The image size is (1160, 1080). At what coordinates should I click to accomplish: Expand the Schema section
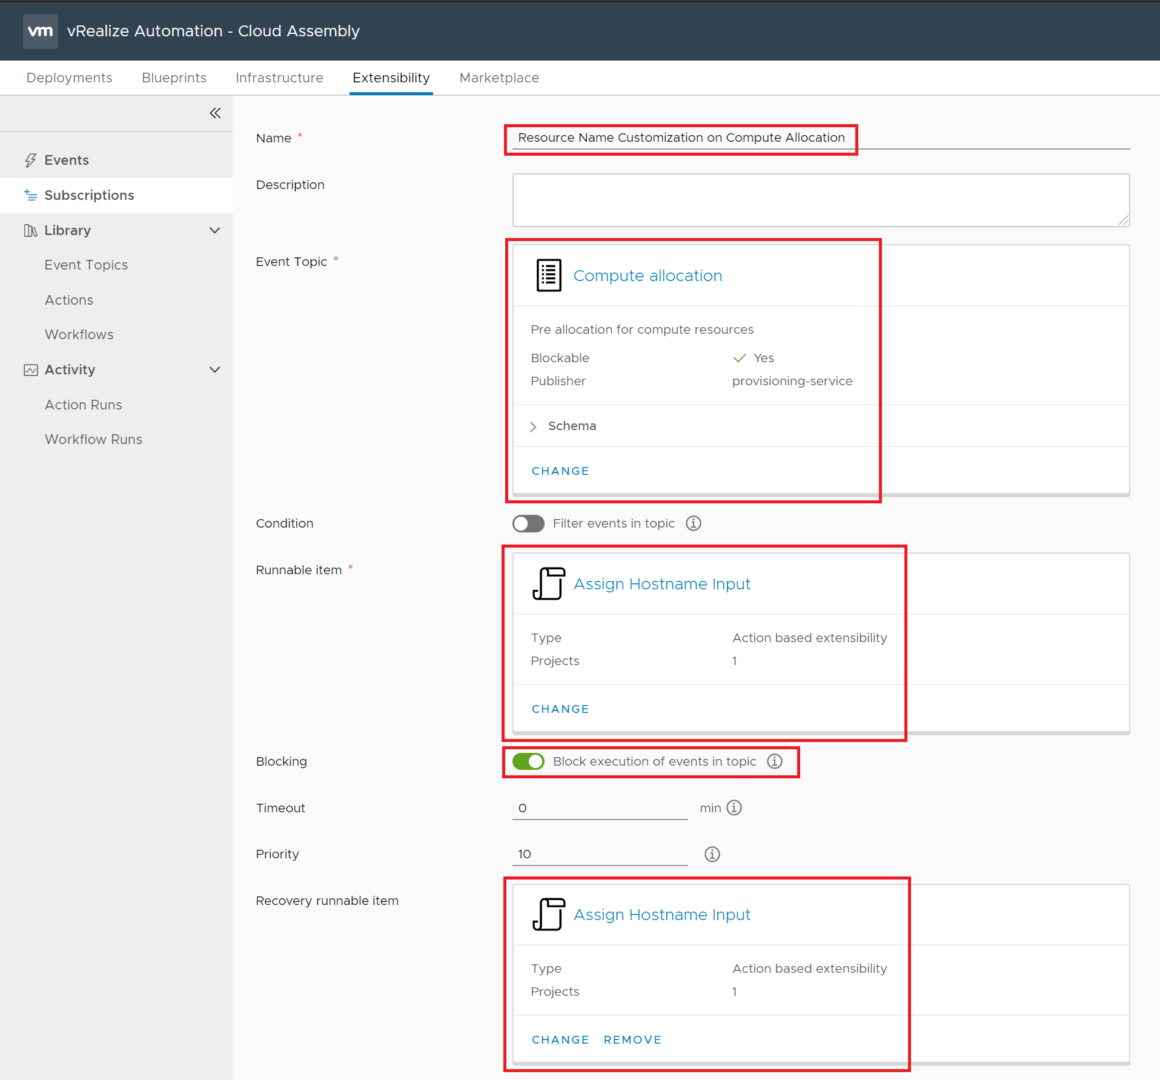[534, 426]
